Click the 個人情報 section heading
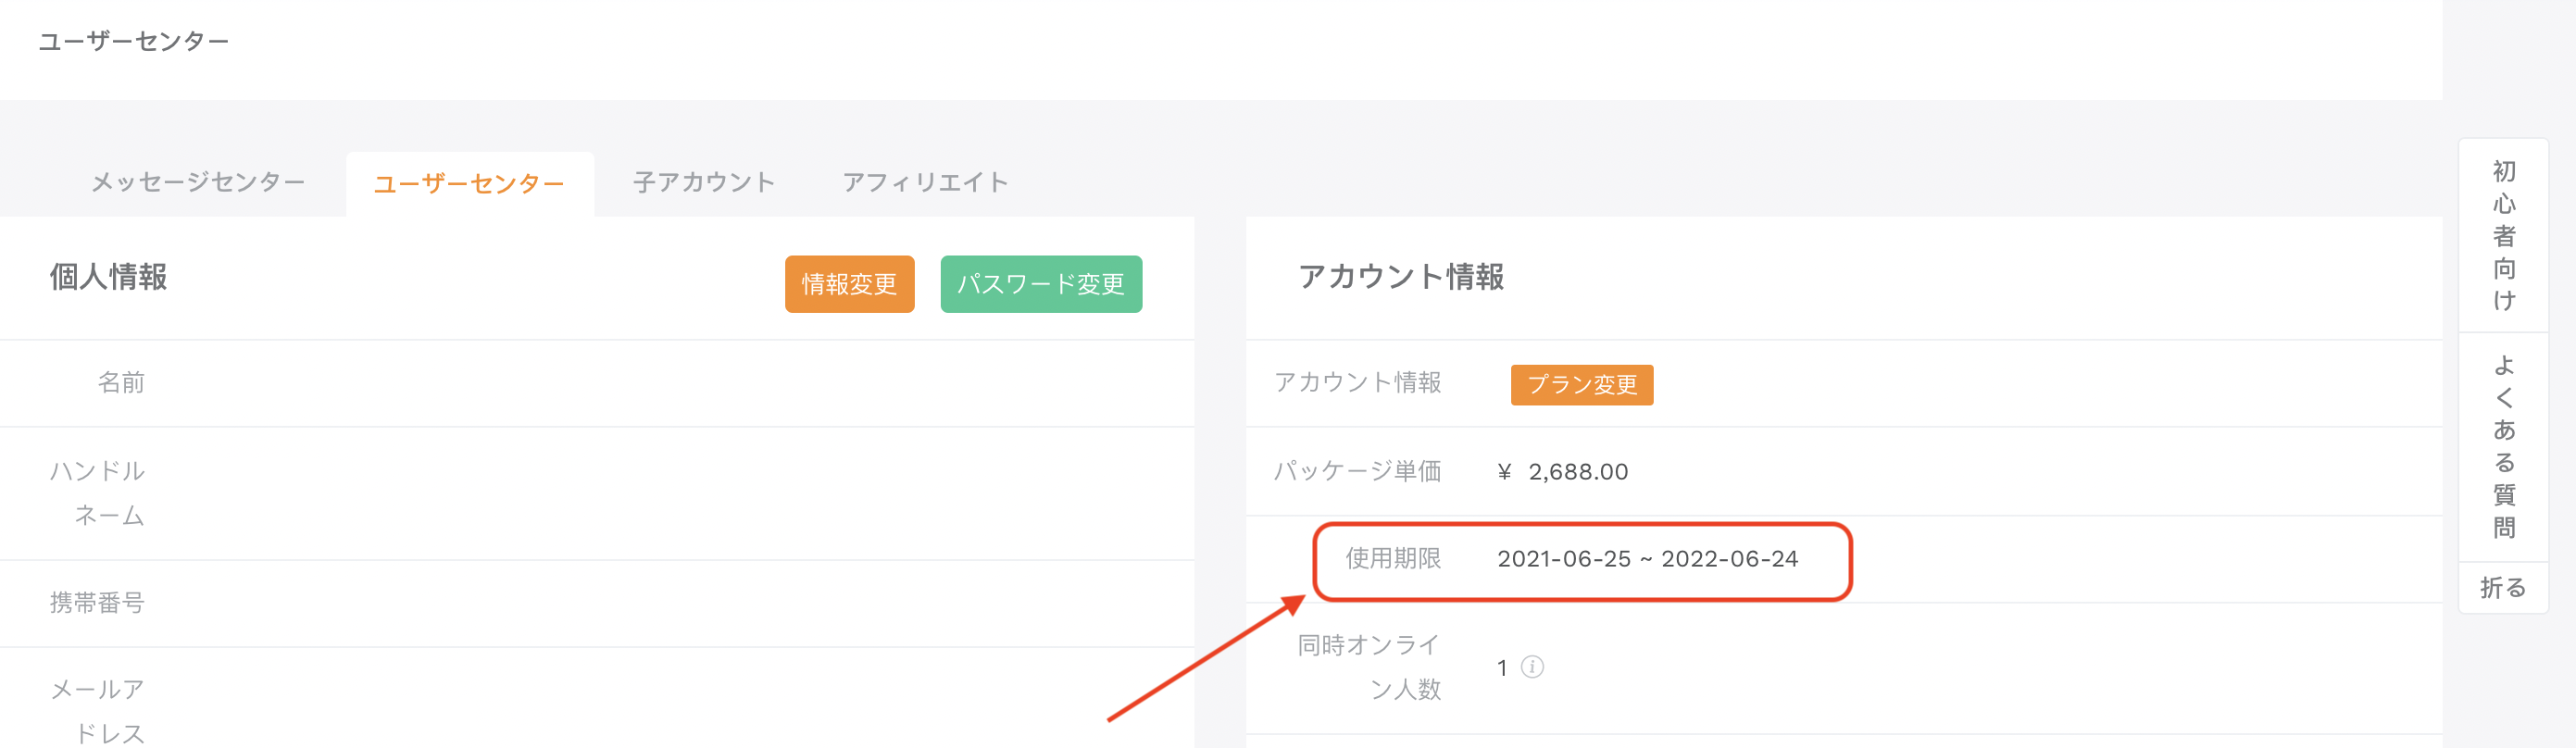The image size is (2576, 748). tap(109, 277)
